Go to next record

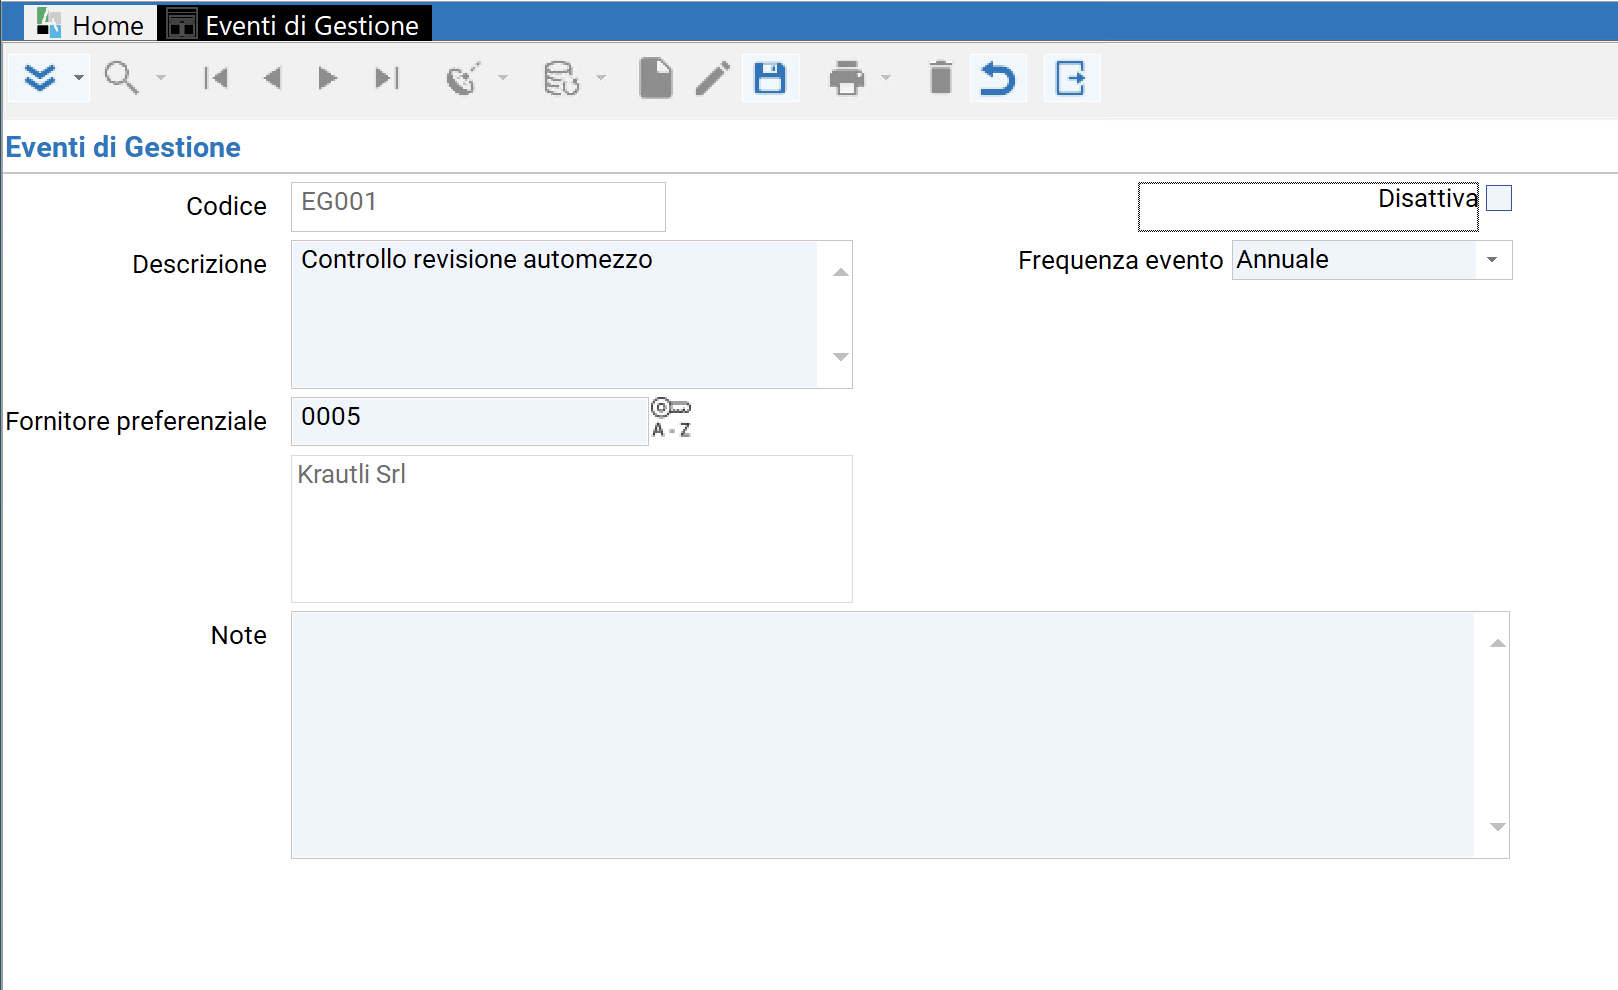[x=327, y=78]
